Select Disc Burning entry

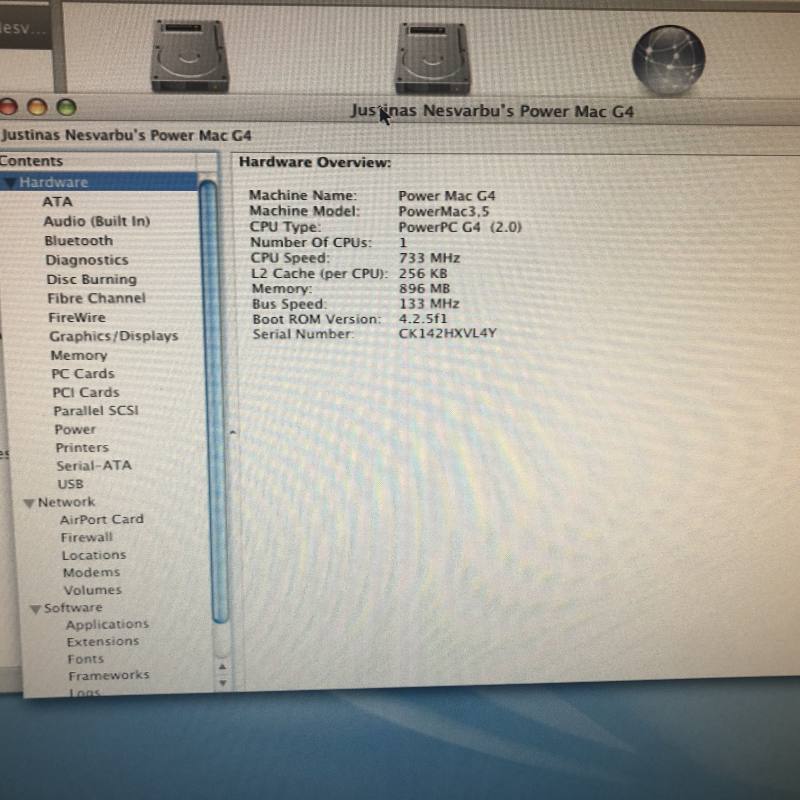click(91, 279)
